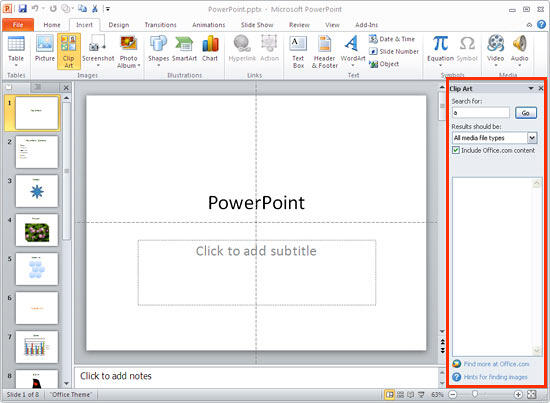Insert a Table from ribbon
Viewport: 550px width, 403px height.
coord(16,52)
